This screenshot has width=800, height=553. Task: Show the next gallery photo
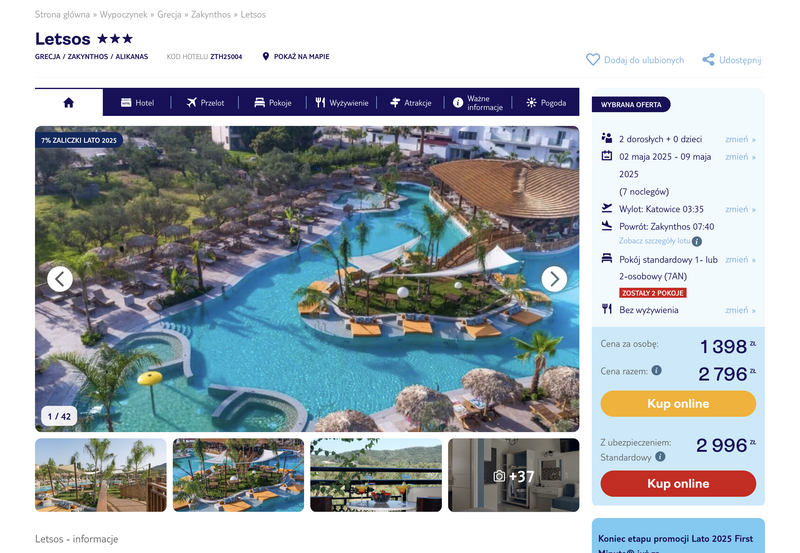554,279
